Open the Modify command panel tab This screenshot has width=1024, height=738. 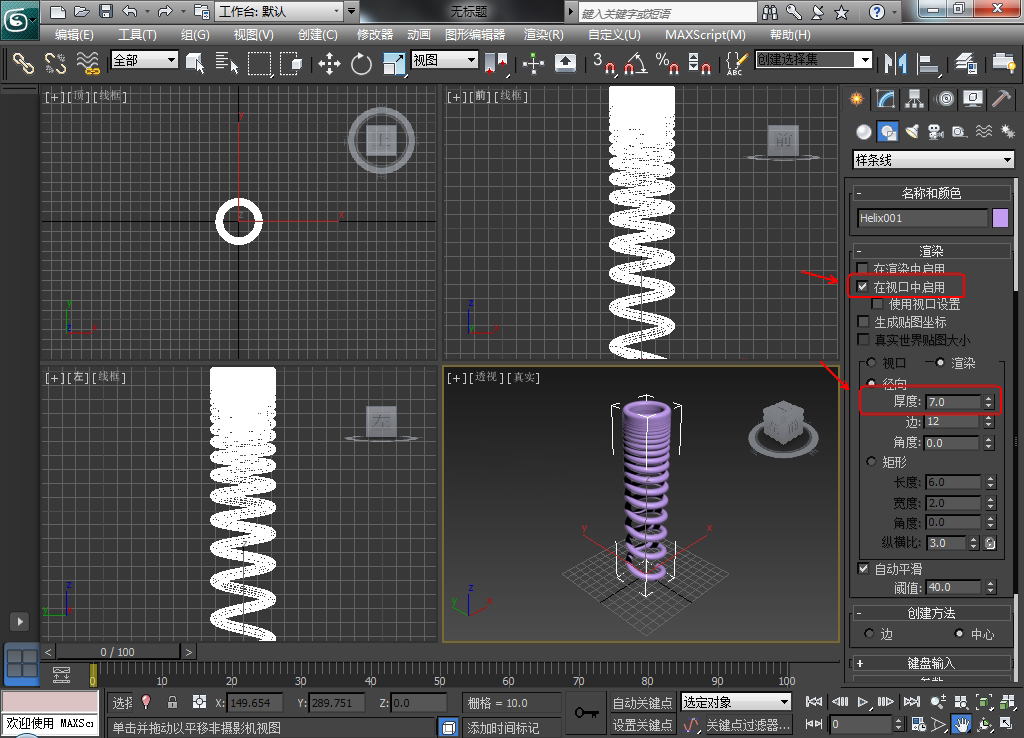point(885,99)
